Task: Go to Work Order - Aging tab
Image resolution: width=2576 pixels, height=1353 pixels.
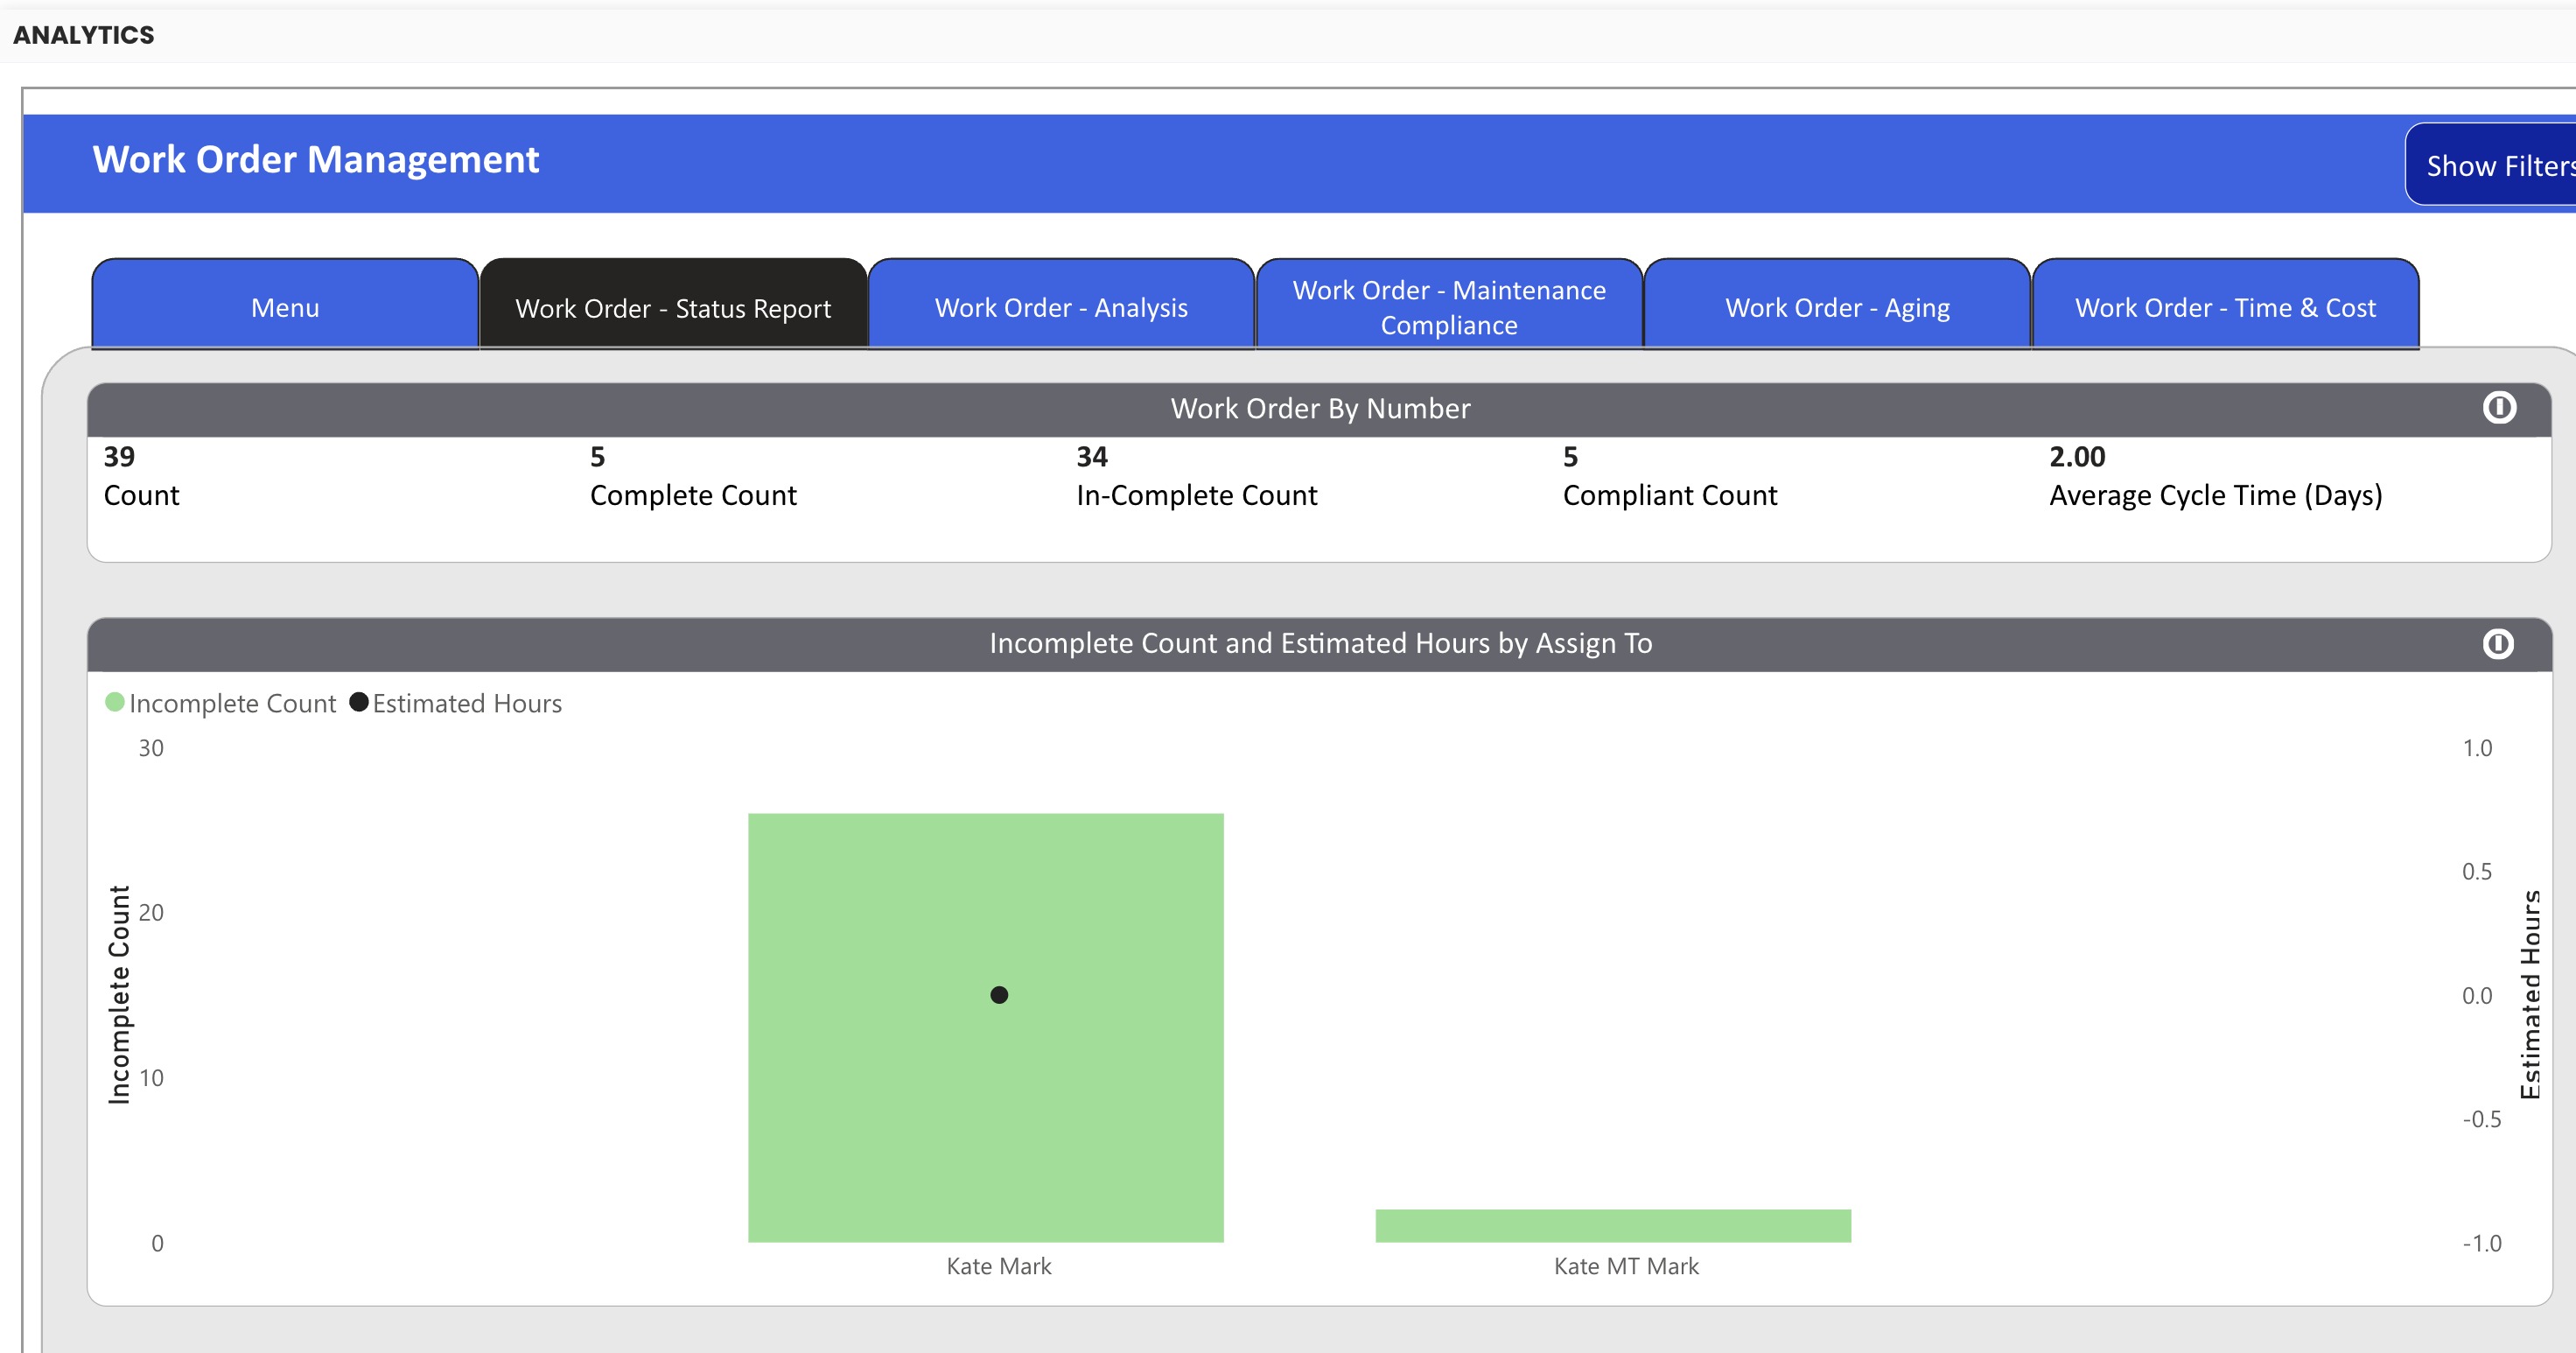Action: click(x=1836, y=307)
